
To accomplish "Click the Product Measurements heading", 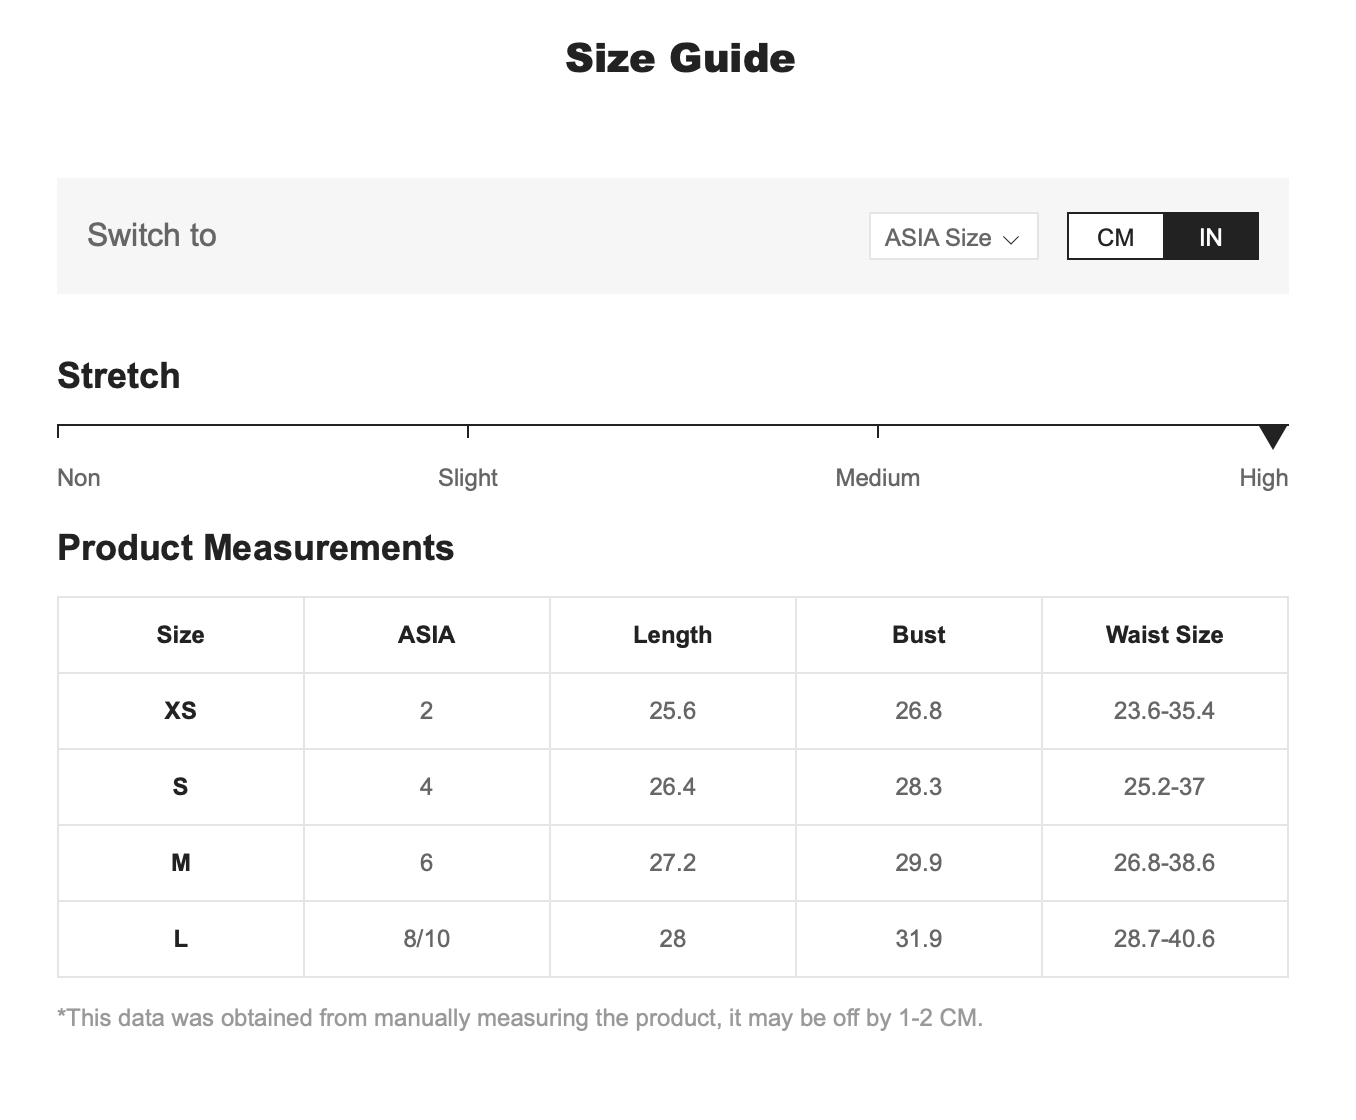I will (x=256, y=548).
